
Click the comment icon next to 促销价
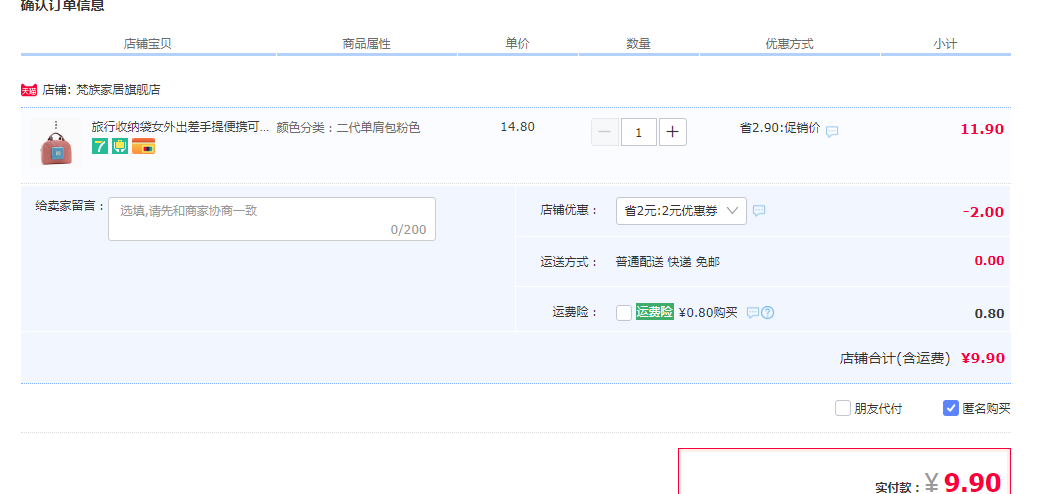coord(832,131)
